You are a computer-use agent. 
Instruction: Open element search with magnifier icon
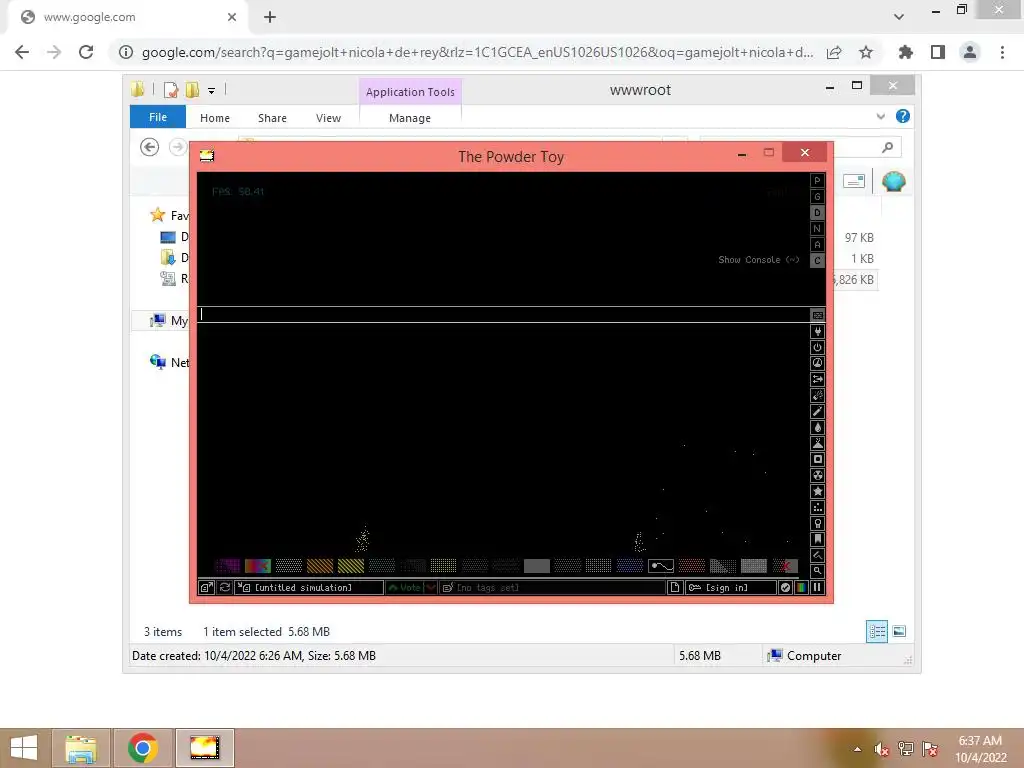coord(817,571)
